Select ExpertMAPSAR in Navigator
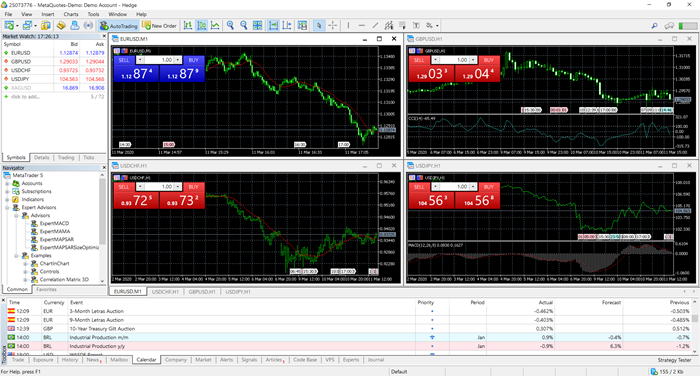 pyautogui.click(x=57, y=239)
